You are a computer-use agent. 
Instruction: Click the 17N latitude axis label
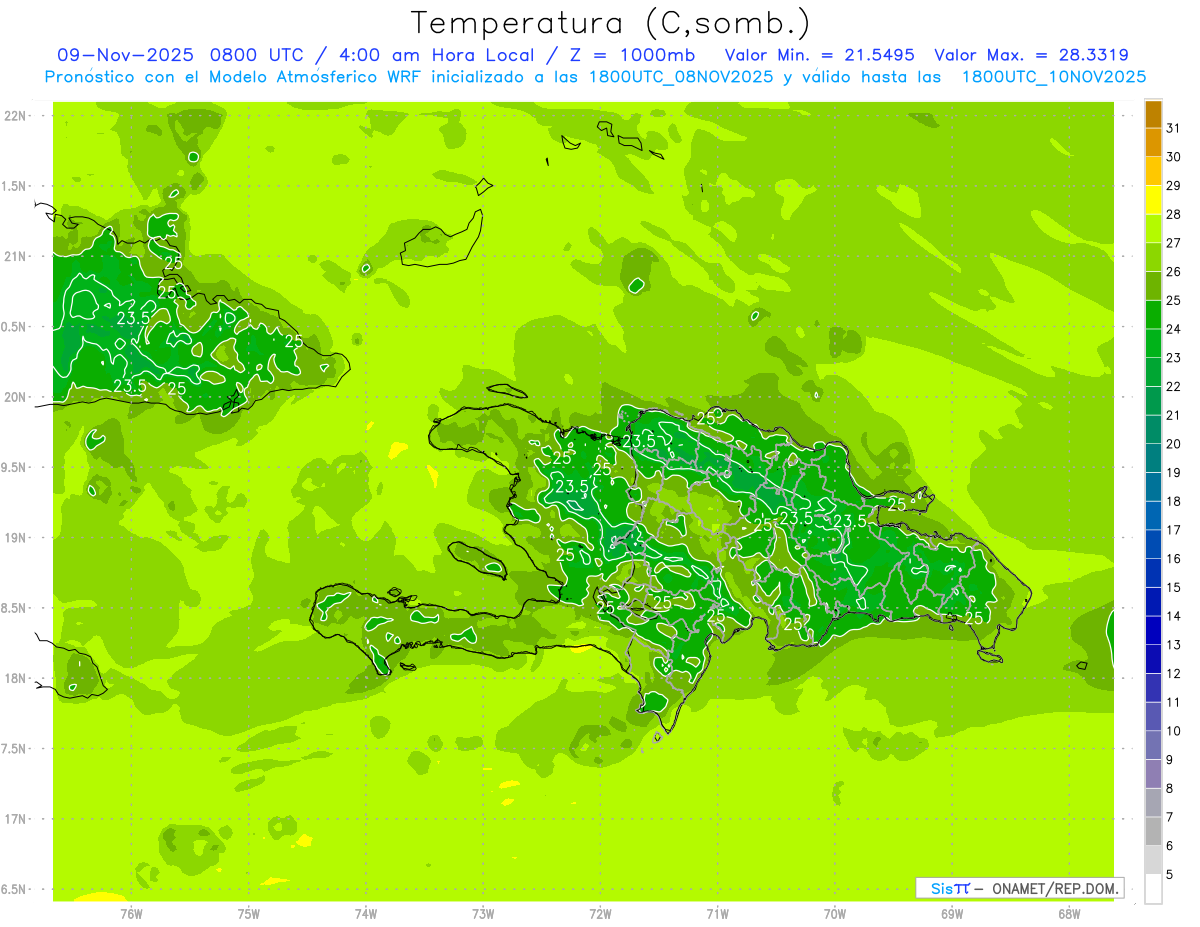click(15, 819)
